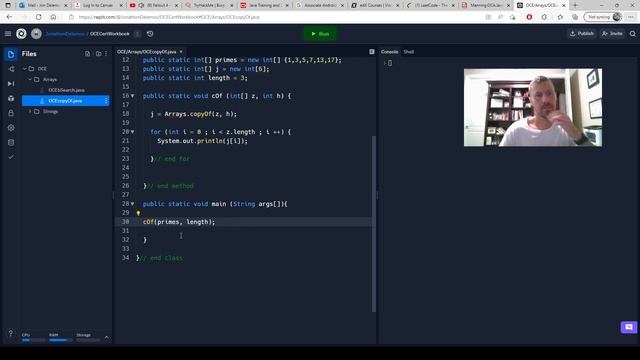Click the OCECertWorkbook repl name
Screen dimensions: 640x360
pyautogui.click(x=109, y=34)
